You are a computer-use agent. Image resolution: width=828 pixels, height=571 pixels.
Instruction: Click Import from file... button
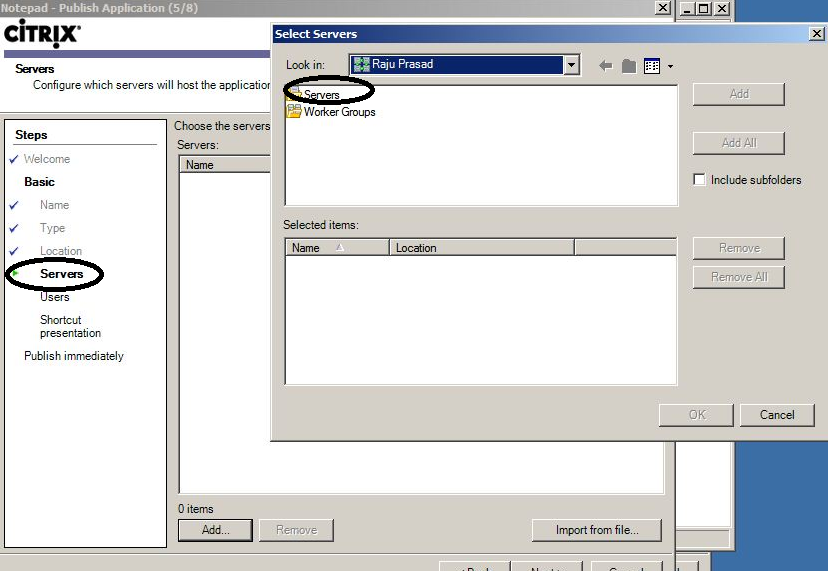coord(597,530)
